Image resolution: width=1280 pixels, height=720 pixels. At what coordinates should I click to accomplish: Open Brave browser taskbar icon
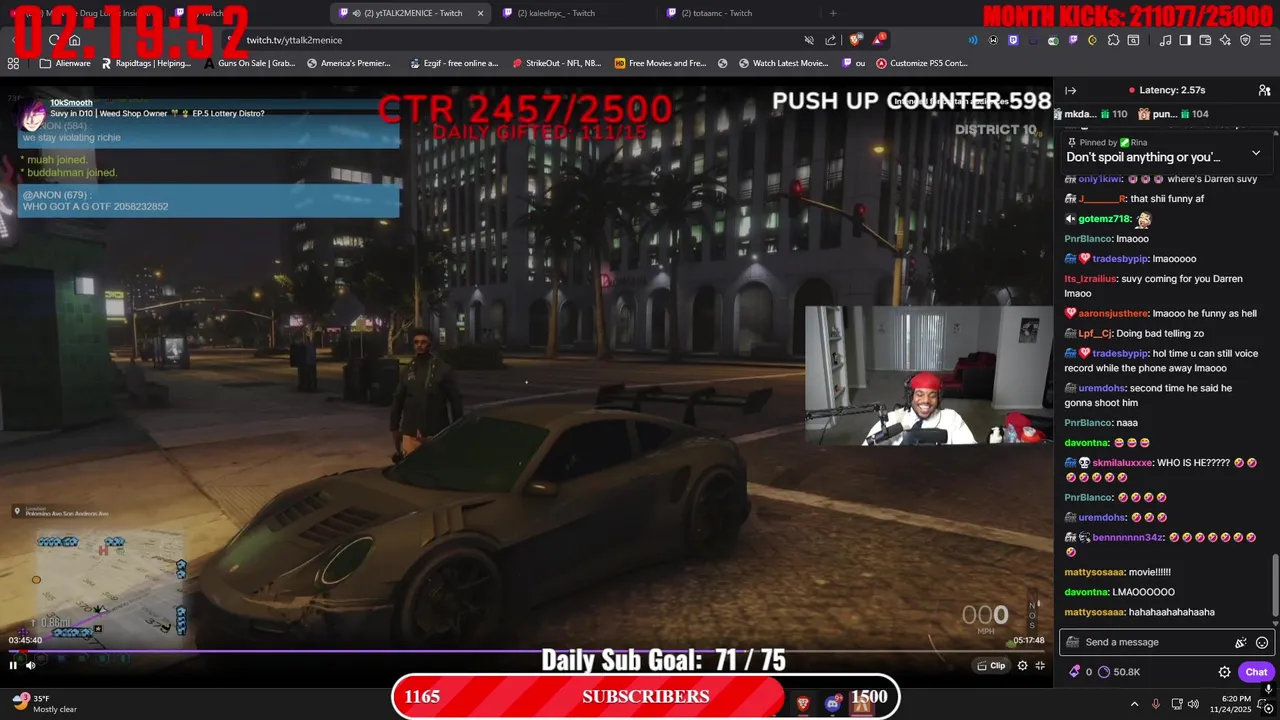pos(803,704)
